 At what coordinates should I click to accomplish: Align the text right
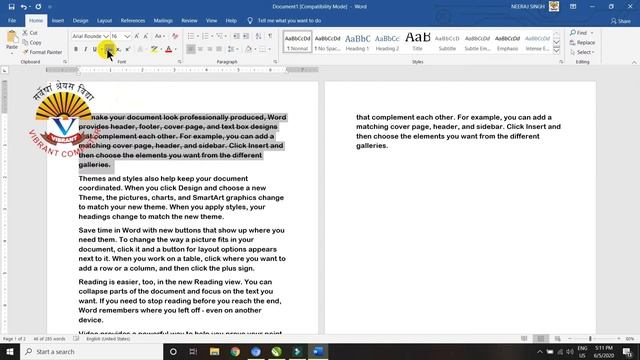coord(209,49)
